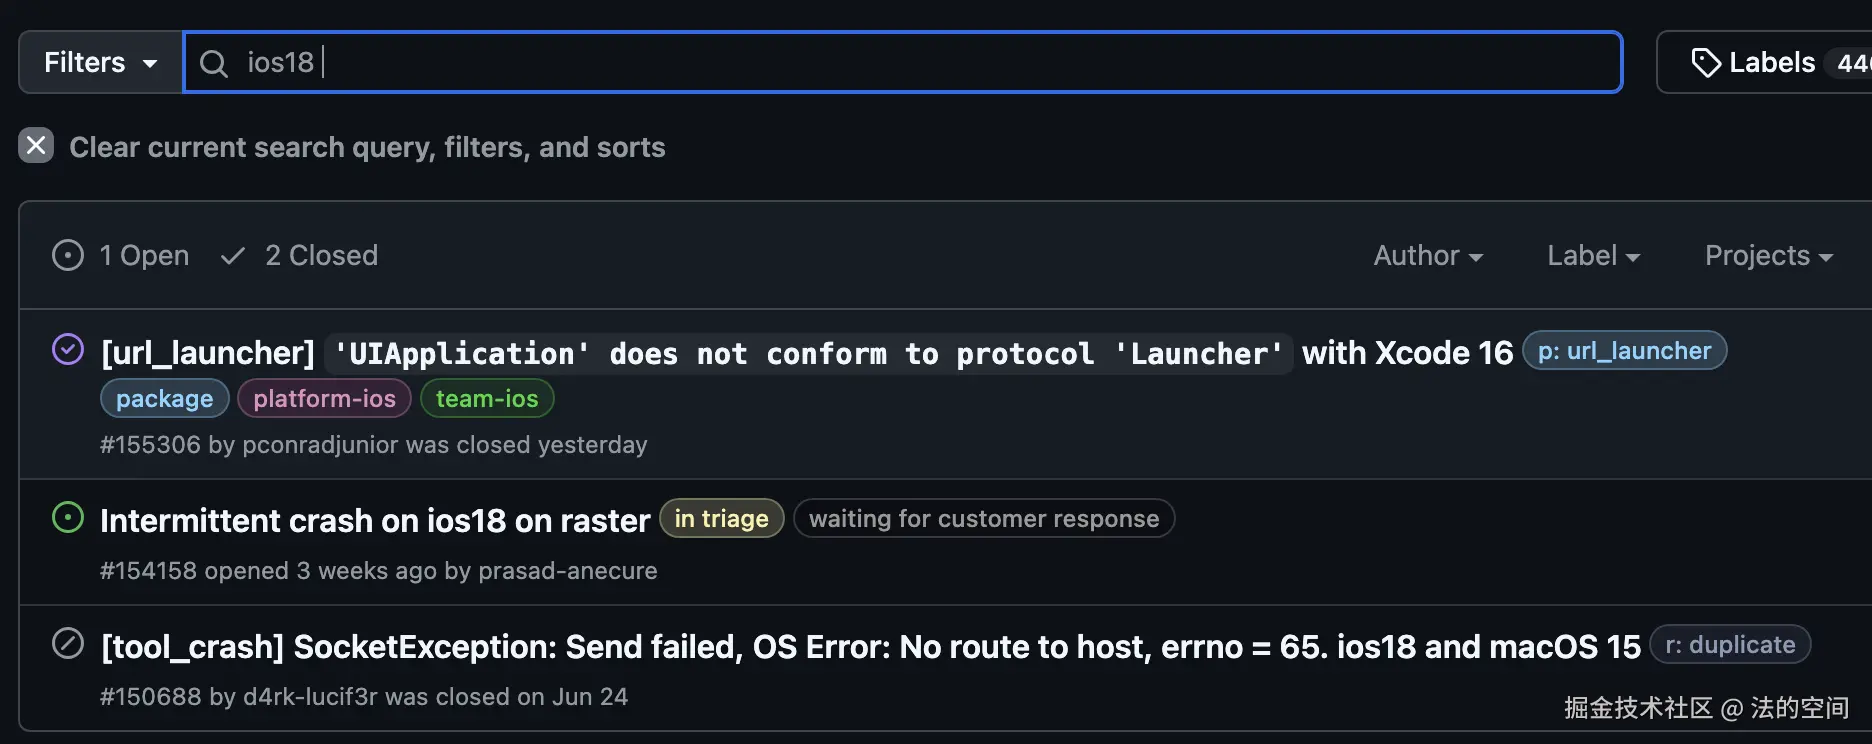The height and width of the screenshot is (744, 1872).
Task: Expand the Author filter dropdown
Action: 1427,256
